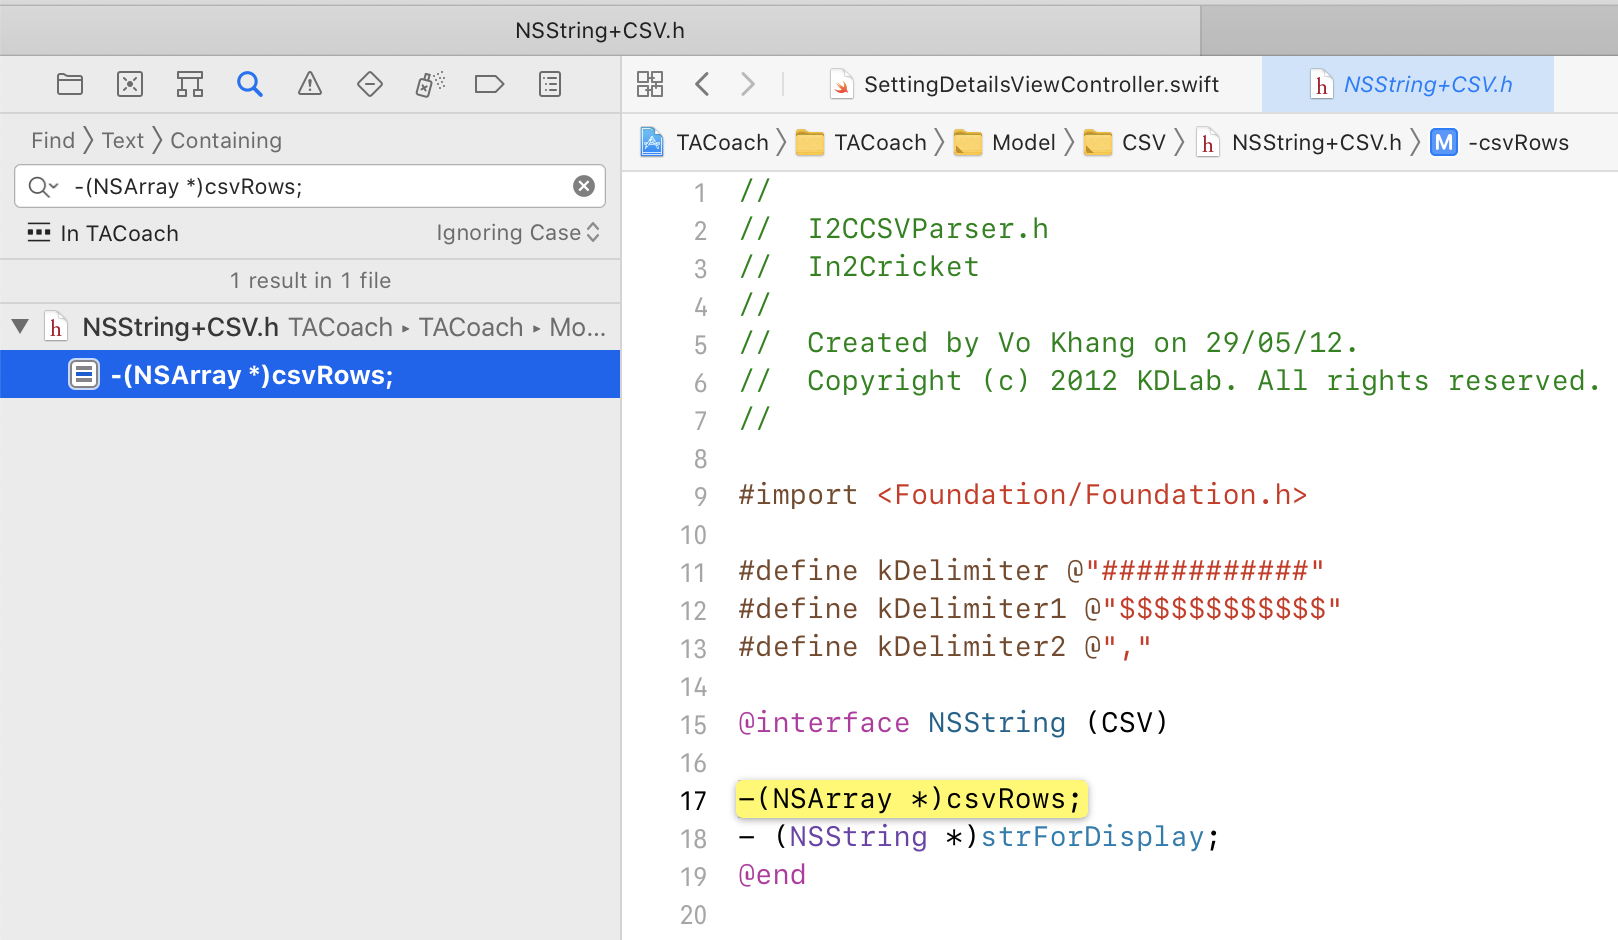Viewport: 1618px width, 940px height.
Task: Show the Test navigator diamond icon
Action: pyautogui.click(x=370, y=84)
